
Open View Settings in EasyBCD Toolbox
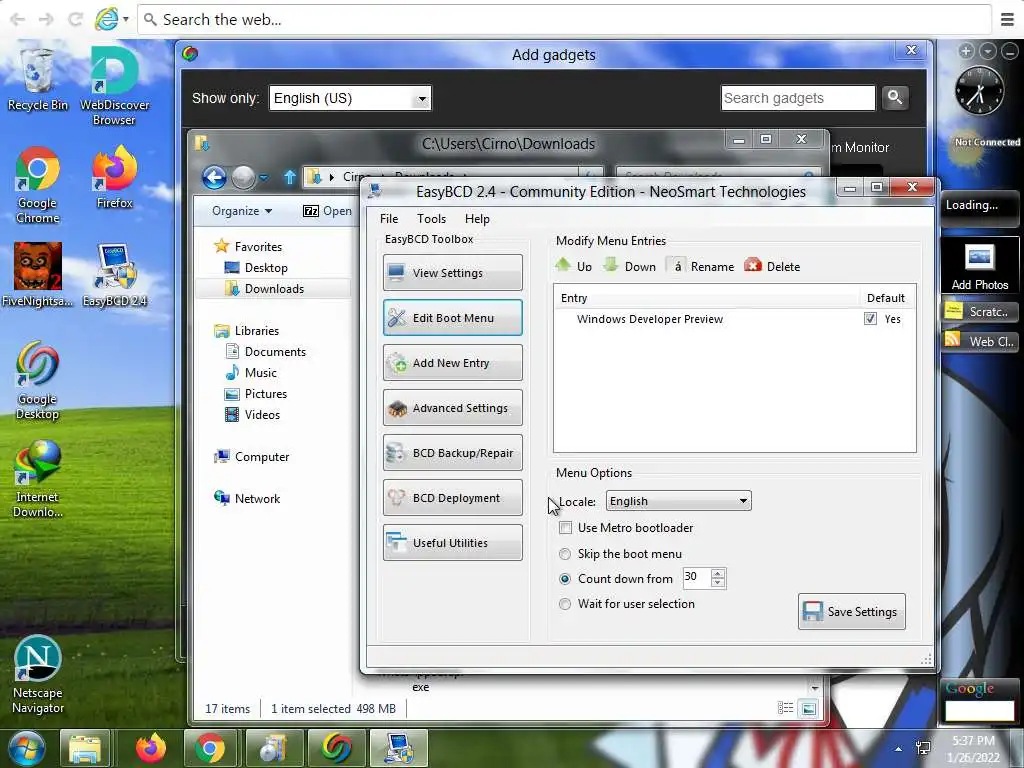(x=453, y=272)
